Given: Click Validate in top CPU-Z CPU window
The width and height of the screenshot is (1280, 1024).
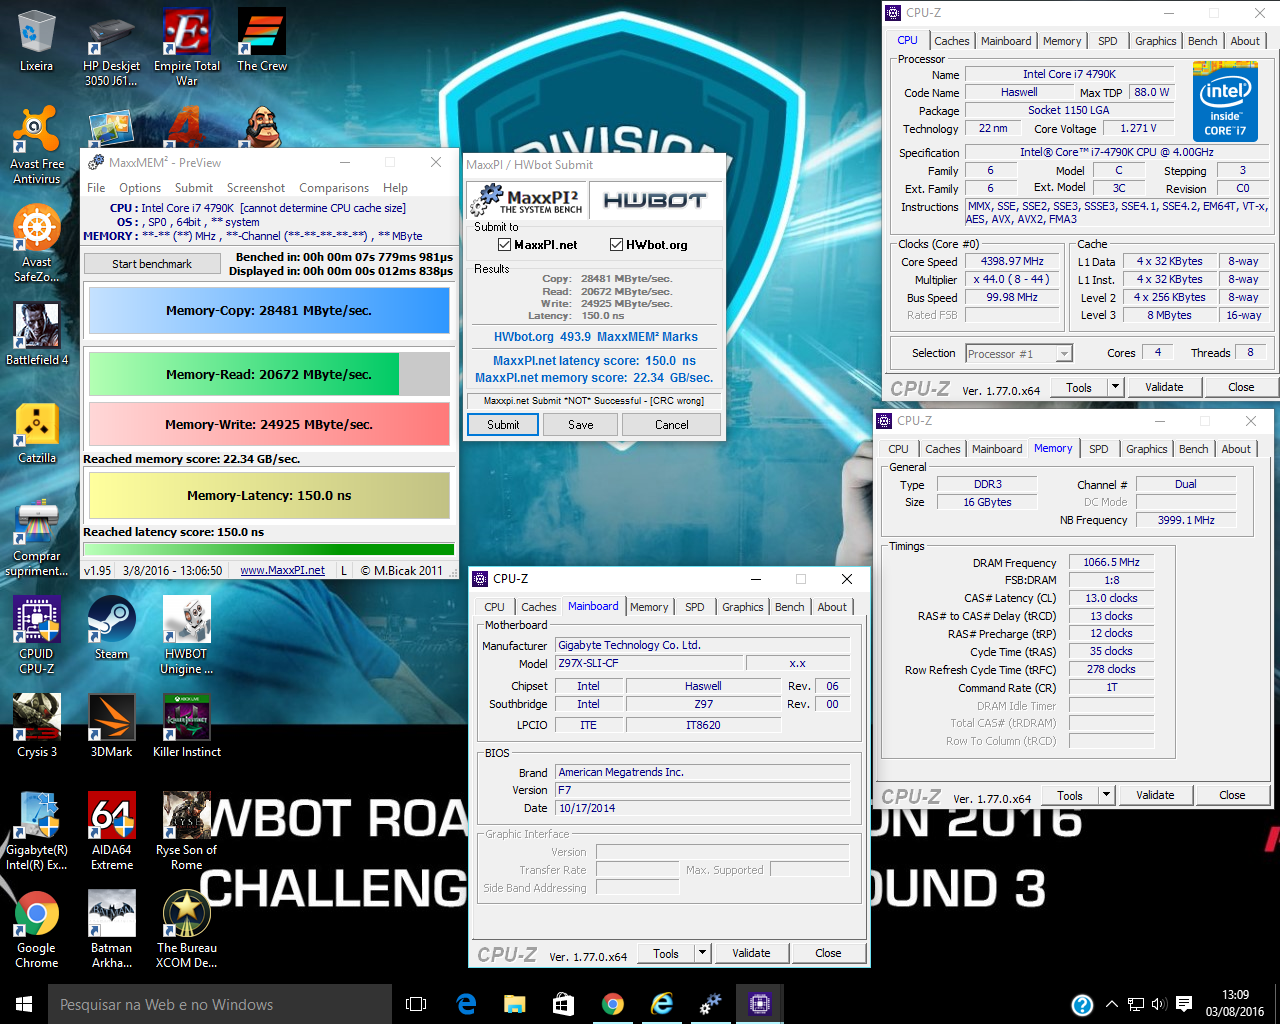Looking at the screenshot, I should pos(1164,387).
